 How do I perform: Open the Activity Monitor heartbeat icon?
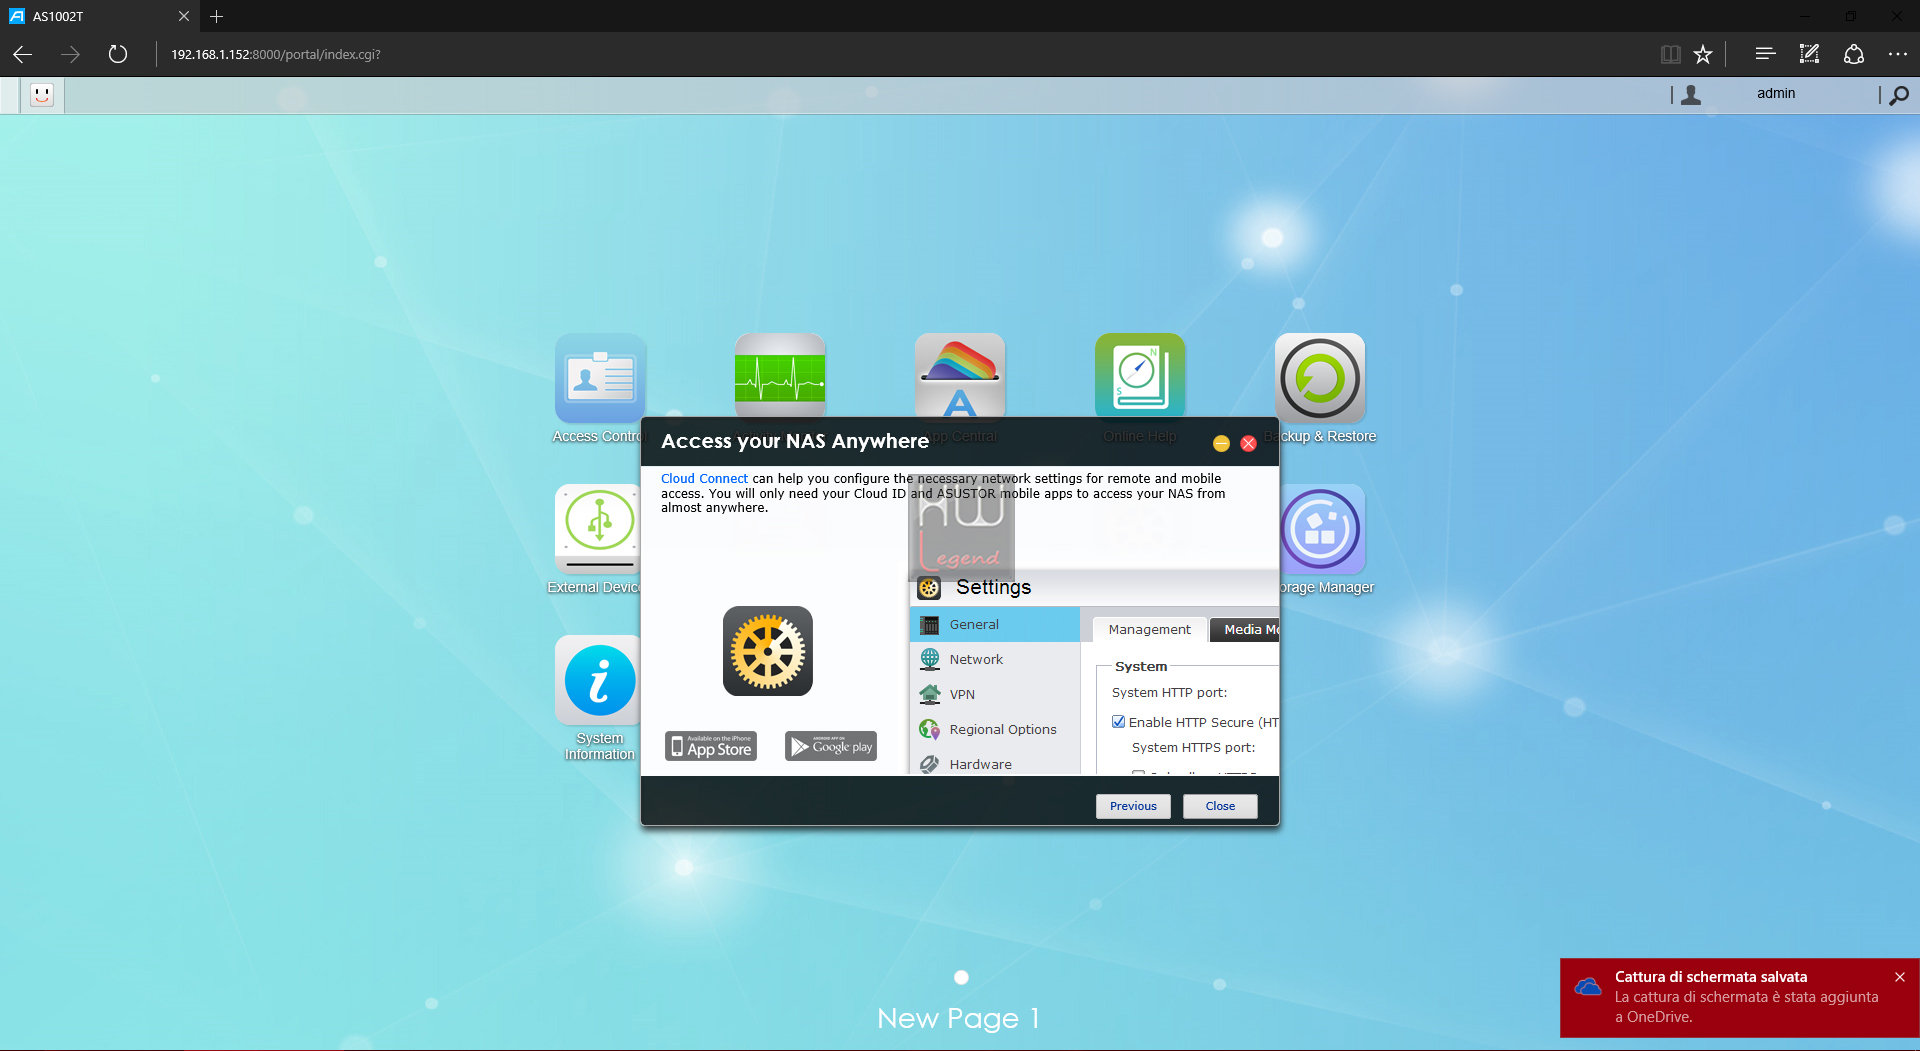pos(780,375)
